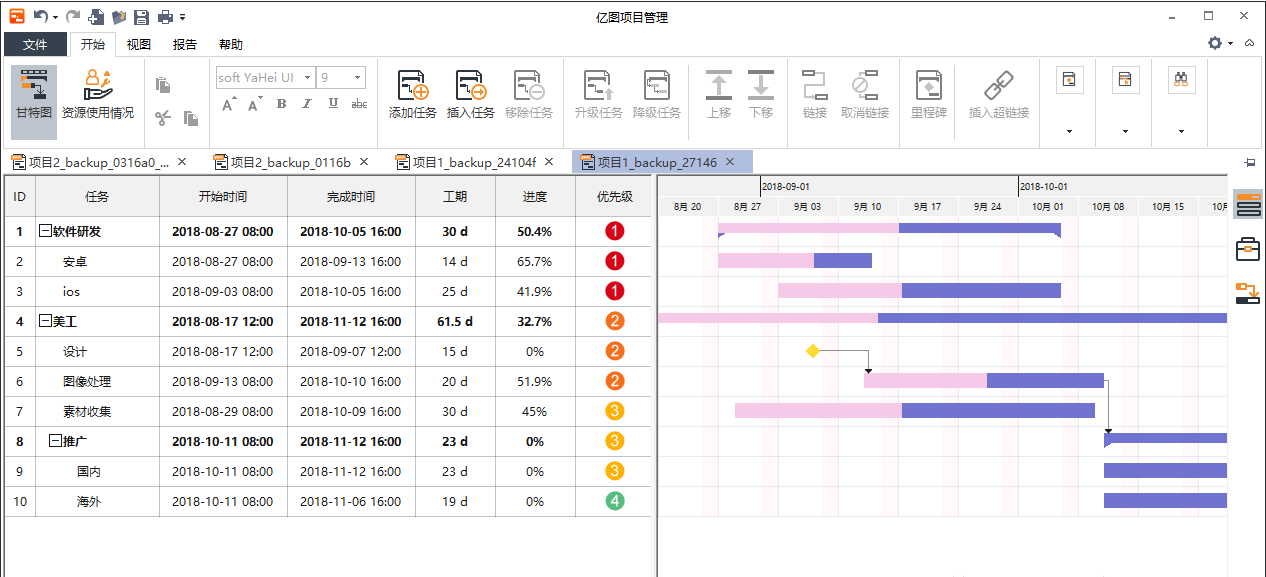Click the save icon in quick access toolbar
This screenshot has height=577, width=1266.
tap(141, 17)
